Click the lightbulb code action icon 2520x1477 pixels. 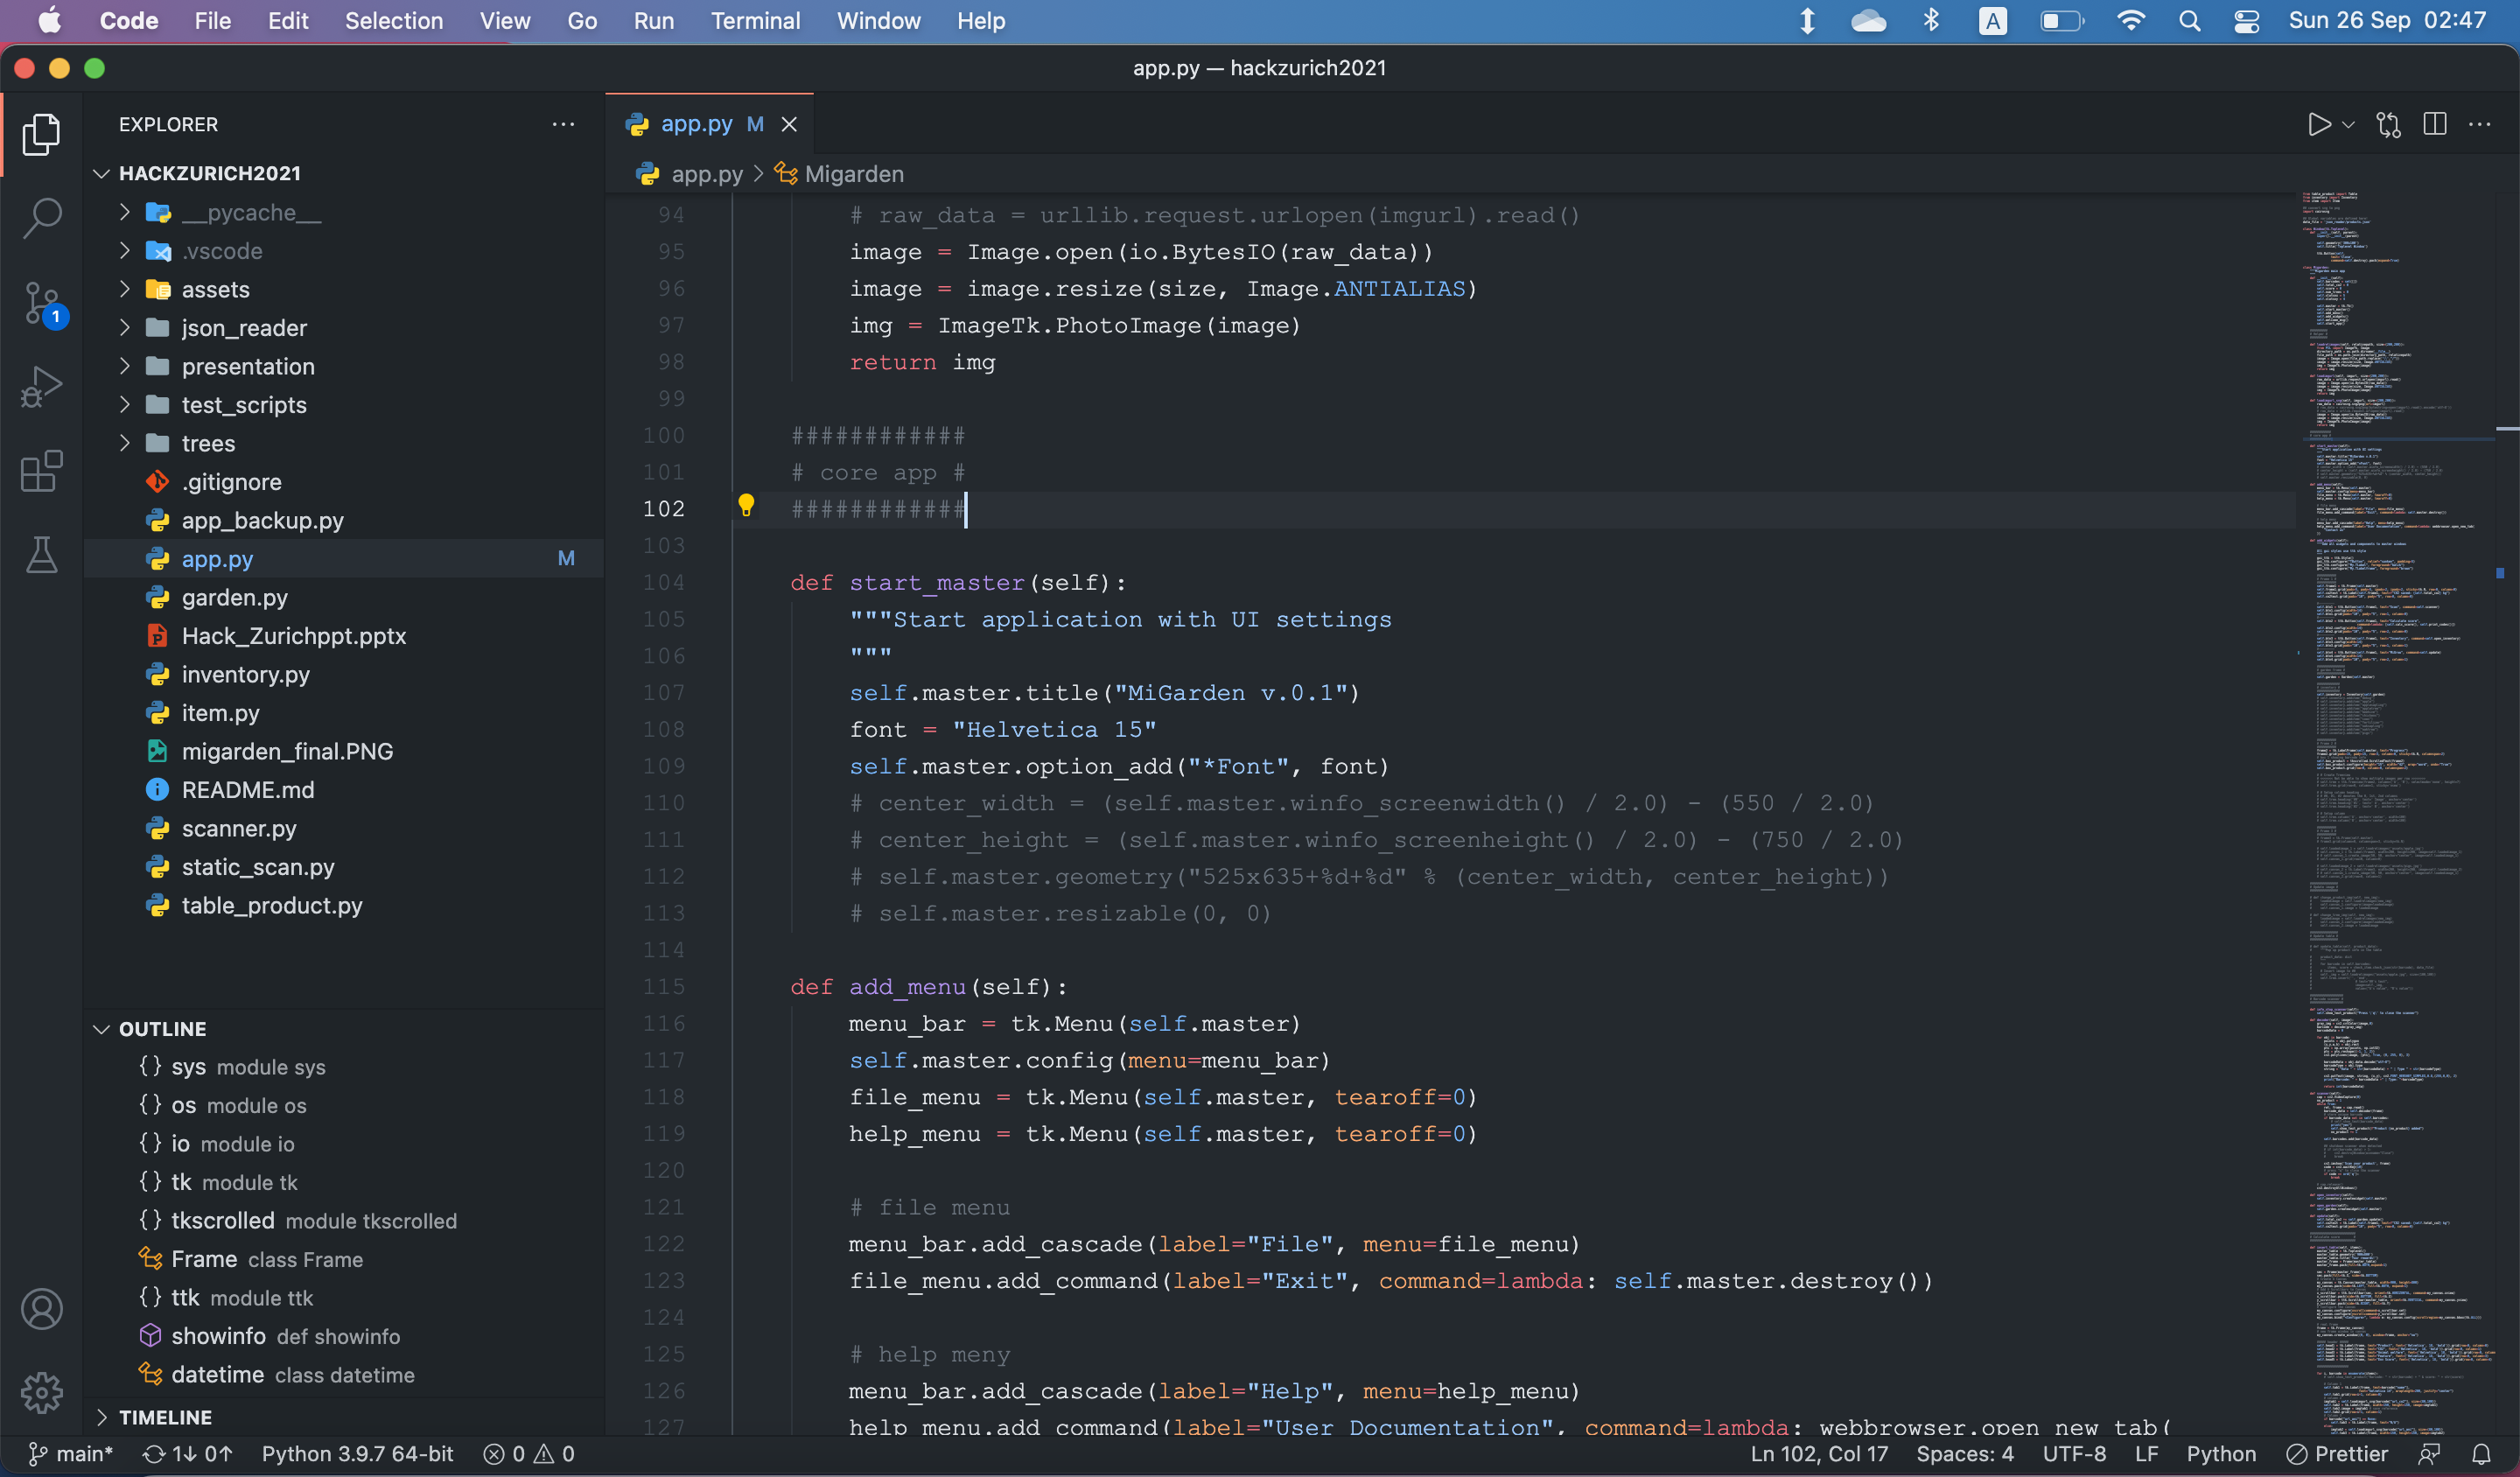tap(746, 506)
